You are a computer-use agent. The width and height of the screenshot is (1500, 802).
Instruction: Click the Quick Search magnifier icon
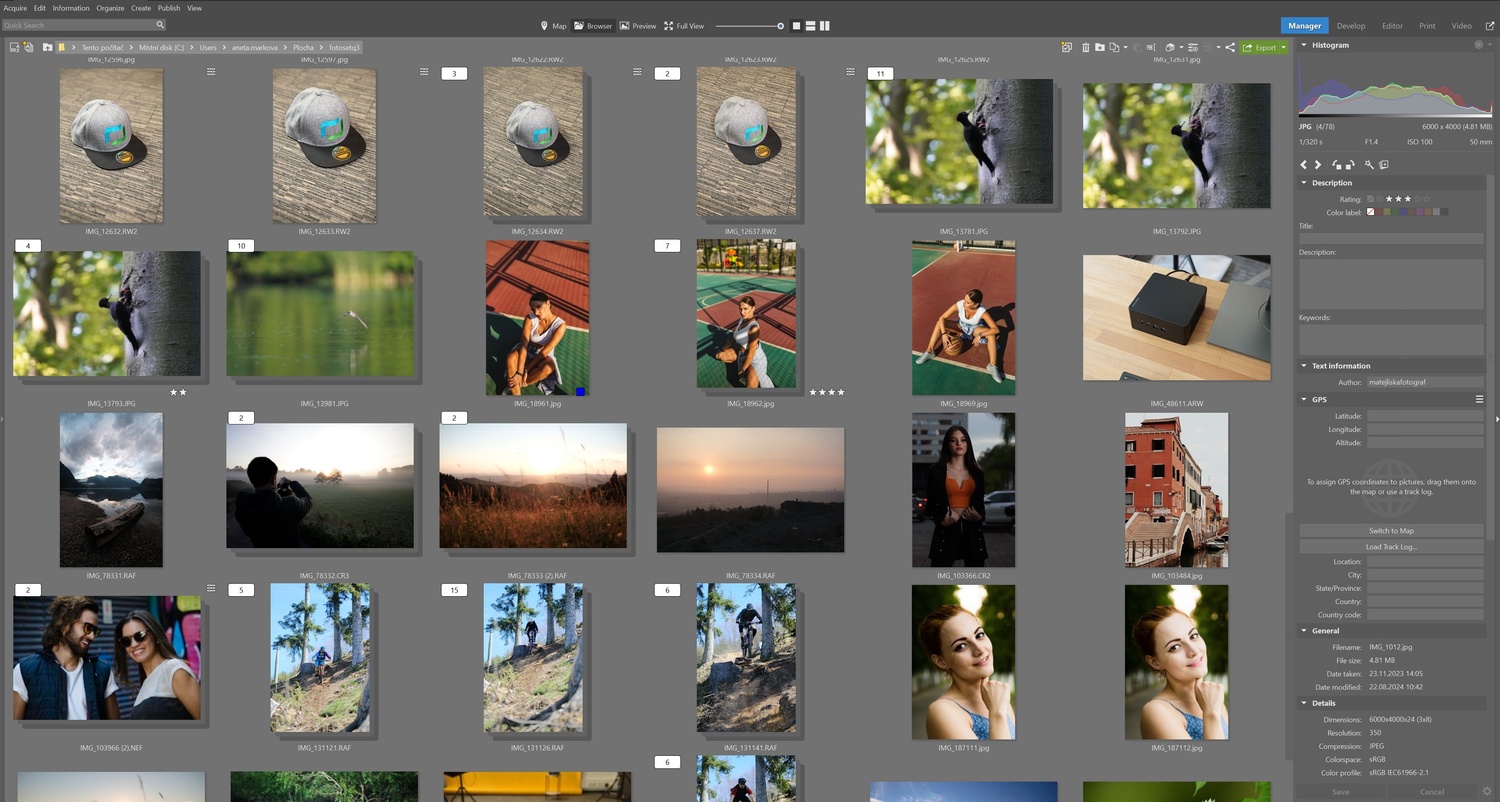(160, 25)
